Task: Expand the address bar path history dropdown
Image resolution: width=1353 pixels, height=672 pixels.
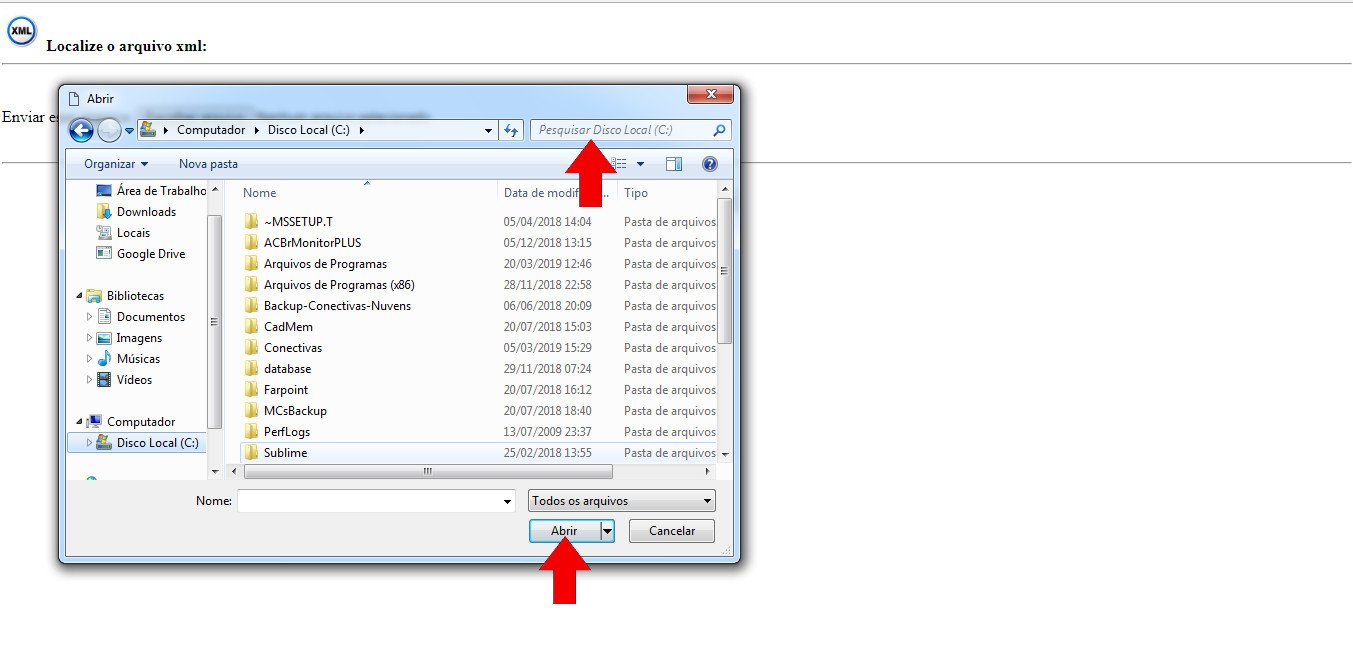Action: pos(488,130)
